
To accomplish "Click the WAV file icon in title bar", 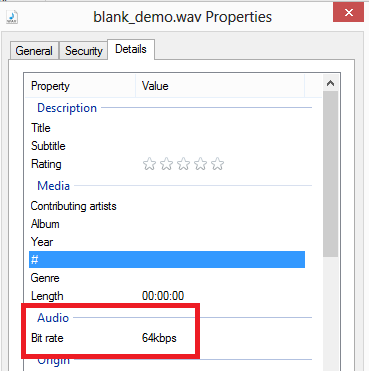I will (x=12, y=17).
